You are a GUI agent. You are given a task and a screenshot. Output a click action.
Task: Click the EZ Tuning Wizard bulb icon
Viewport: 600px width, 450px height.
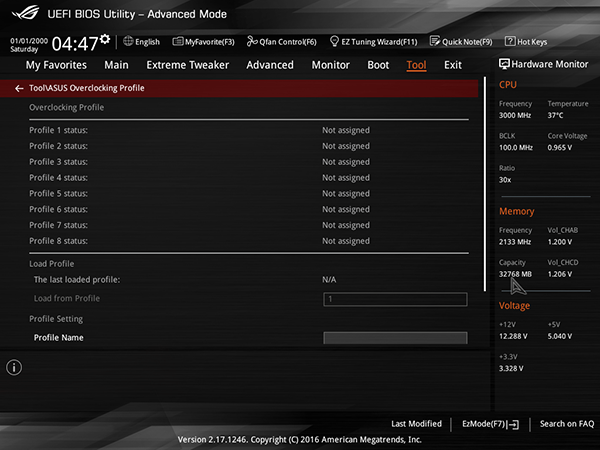tap(334, 41)
